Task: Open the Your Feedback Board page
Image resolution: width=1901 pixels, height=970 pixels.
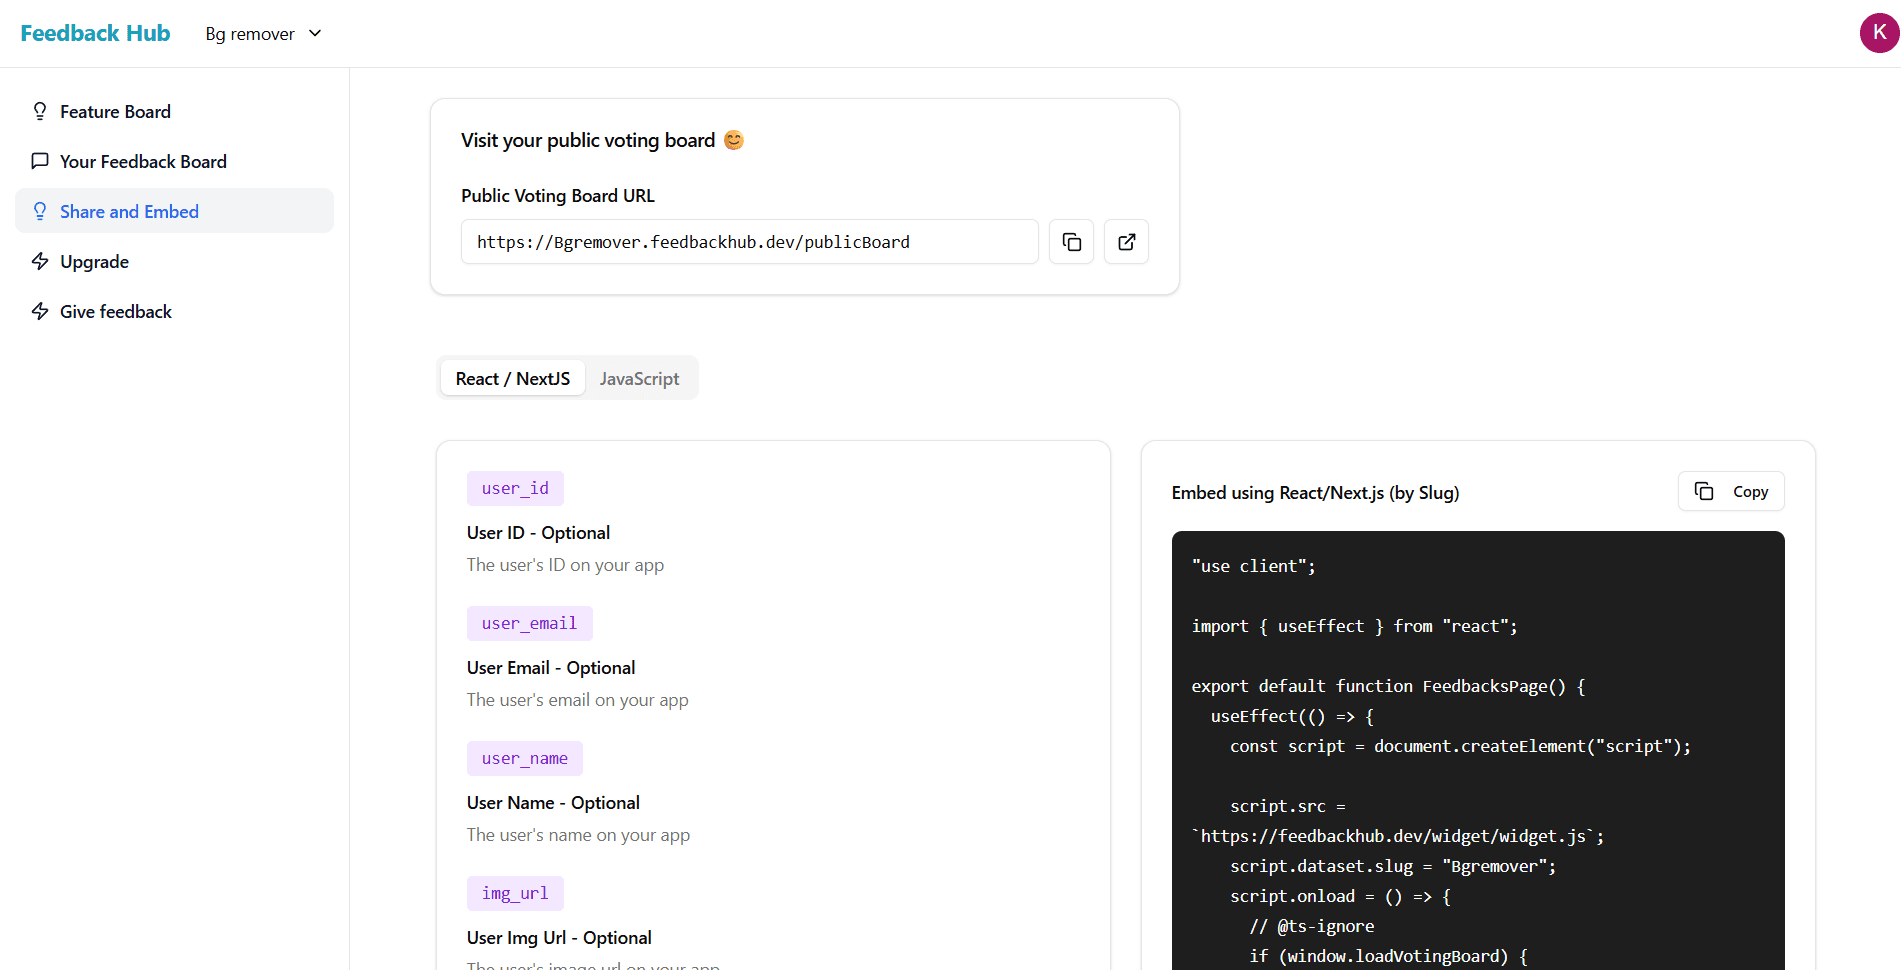Action: click(143, 161)
